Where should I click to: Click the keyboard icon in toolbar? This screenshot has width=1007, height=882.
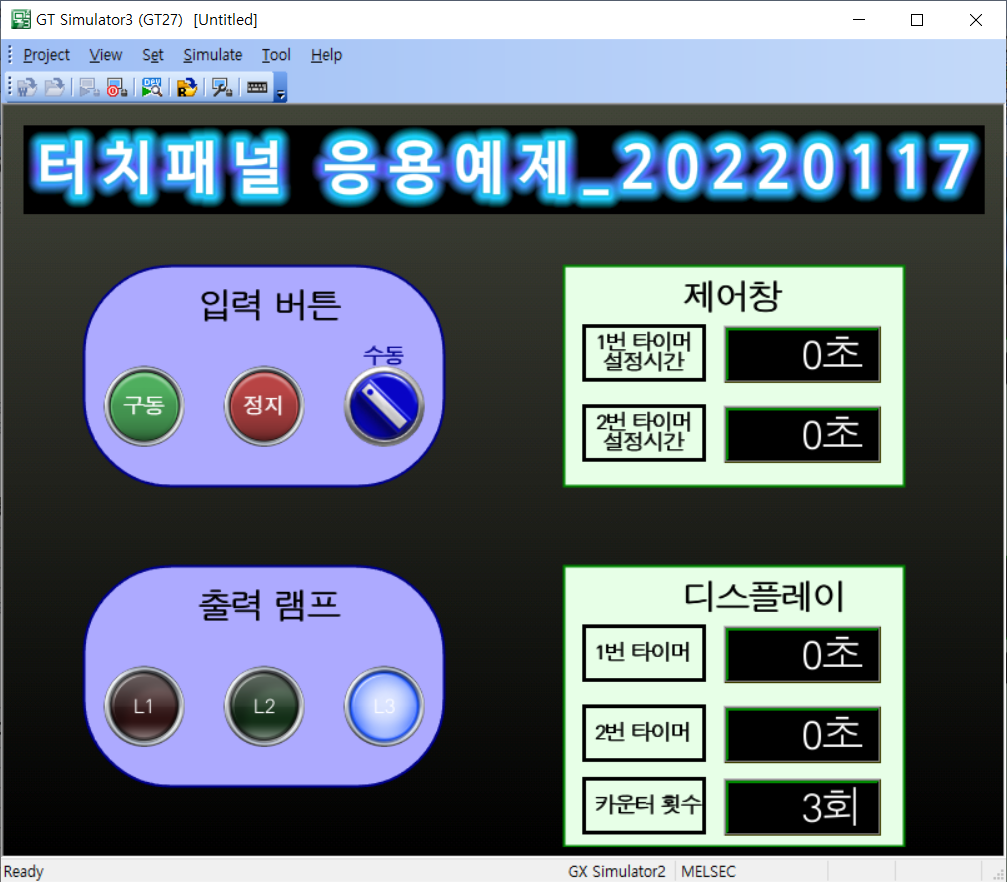point(258,87)
